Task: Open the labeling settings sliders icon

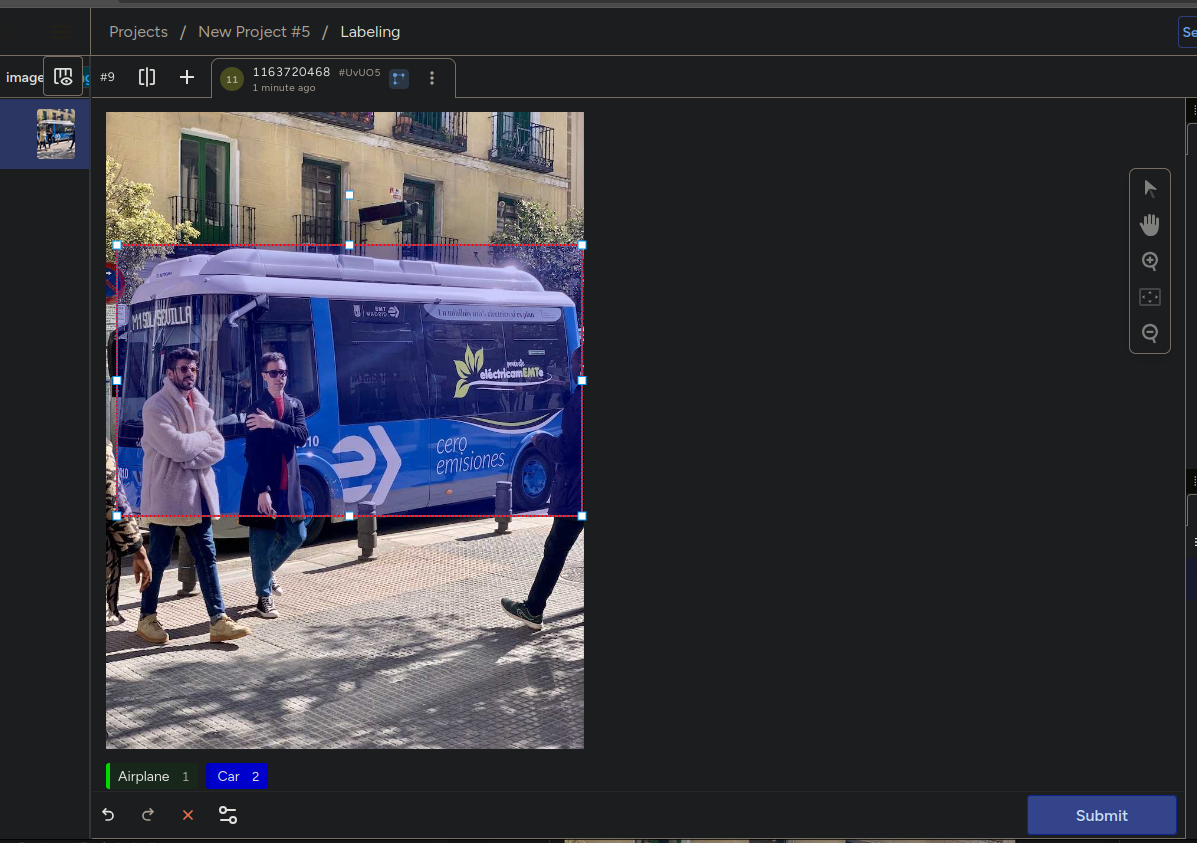Action: pyautogui.click(x=227, y=815)
